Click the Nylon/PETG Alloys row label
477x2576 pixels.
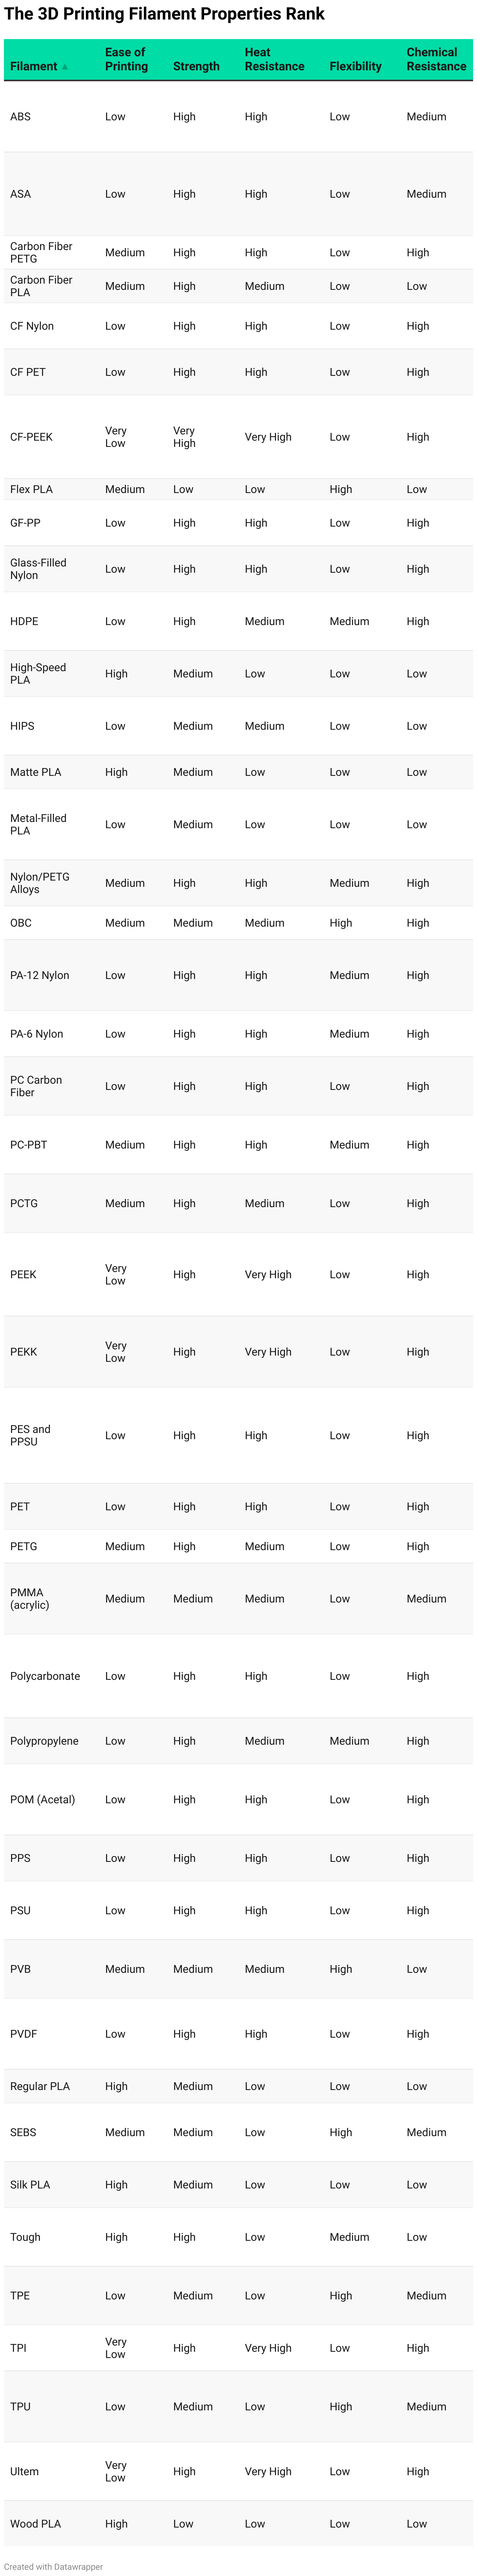[x=40, y=883]
